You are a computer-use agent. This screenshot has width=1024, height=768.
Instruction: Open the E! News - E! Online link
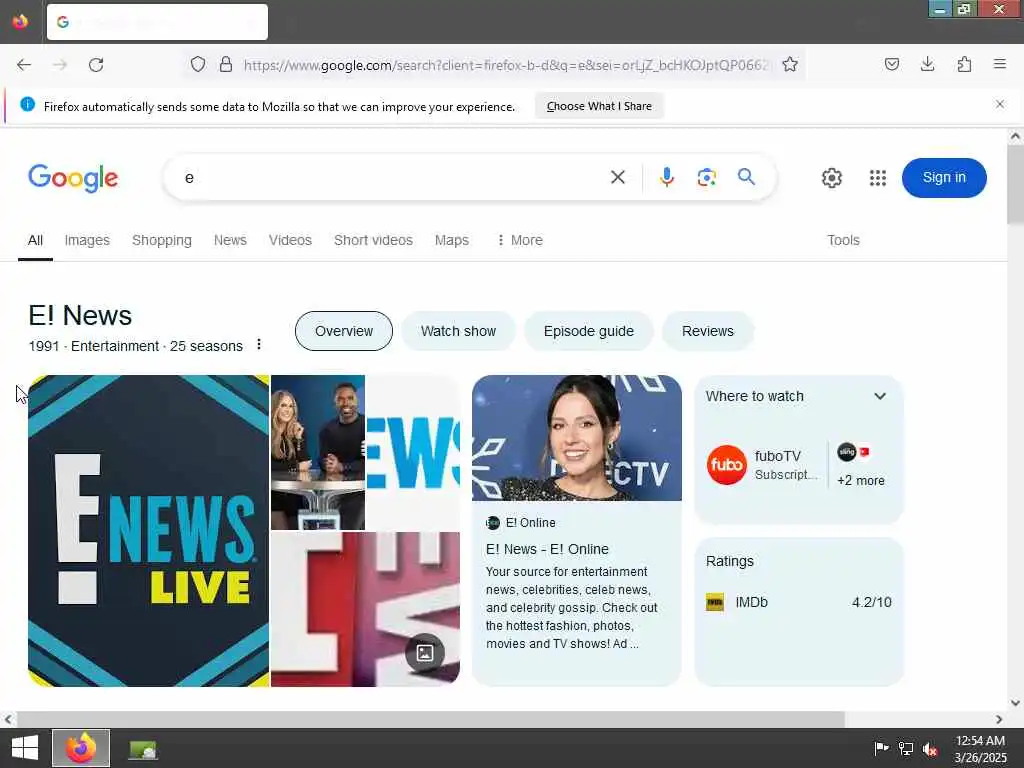[547, 549]
